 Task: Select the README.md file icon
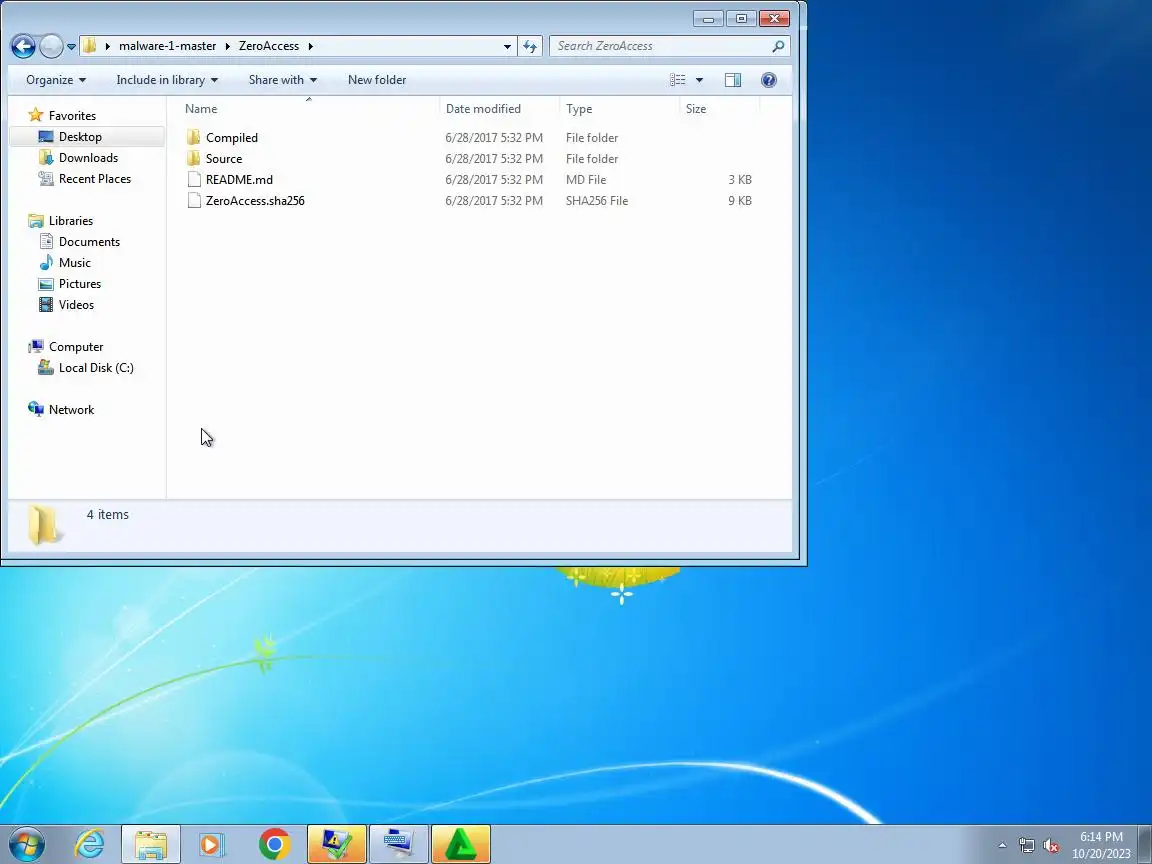(194, 180)
